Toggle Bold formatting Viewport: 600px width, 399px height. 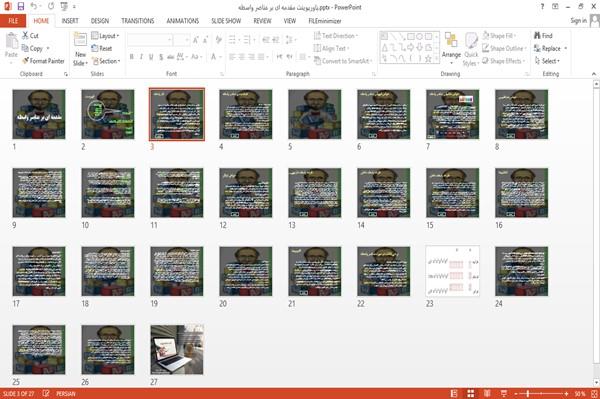(132, 57)
